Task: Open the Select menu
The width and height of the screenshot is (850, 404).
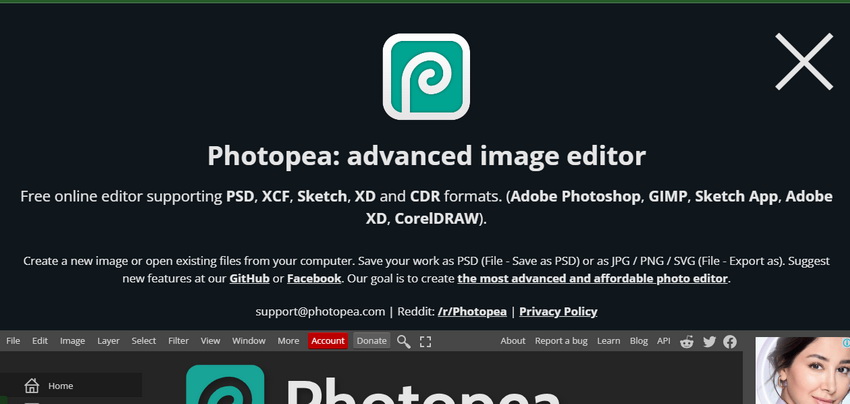Action: click(x=144, y=341)
